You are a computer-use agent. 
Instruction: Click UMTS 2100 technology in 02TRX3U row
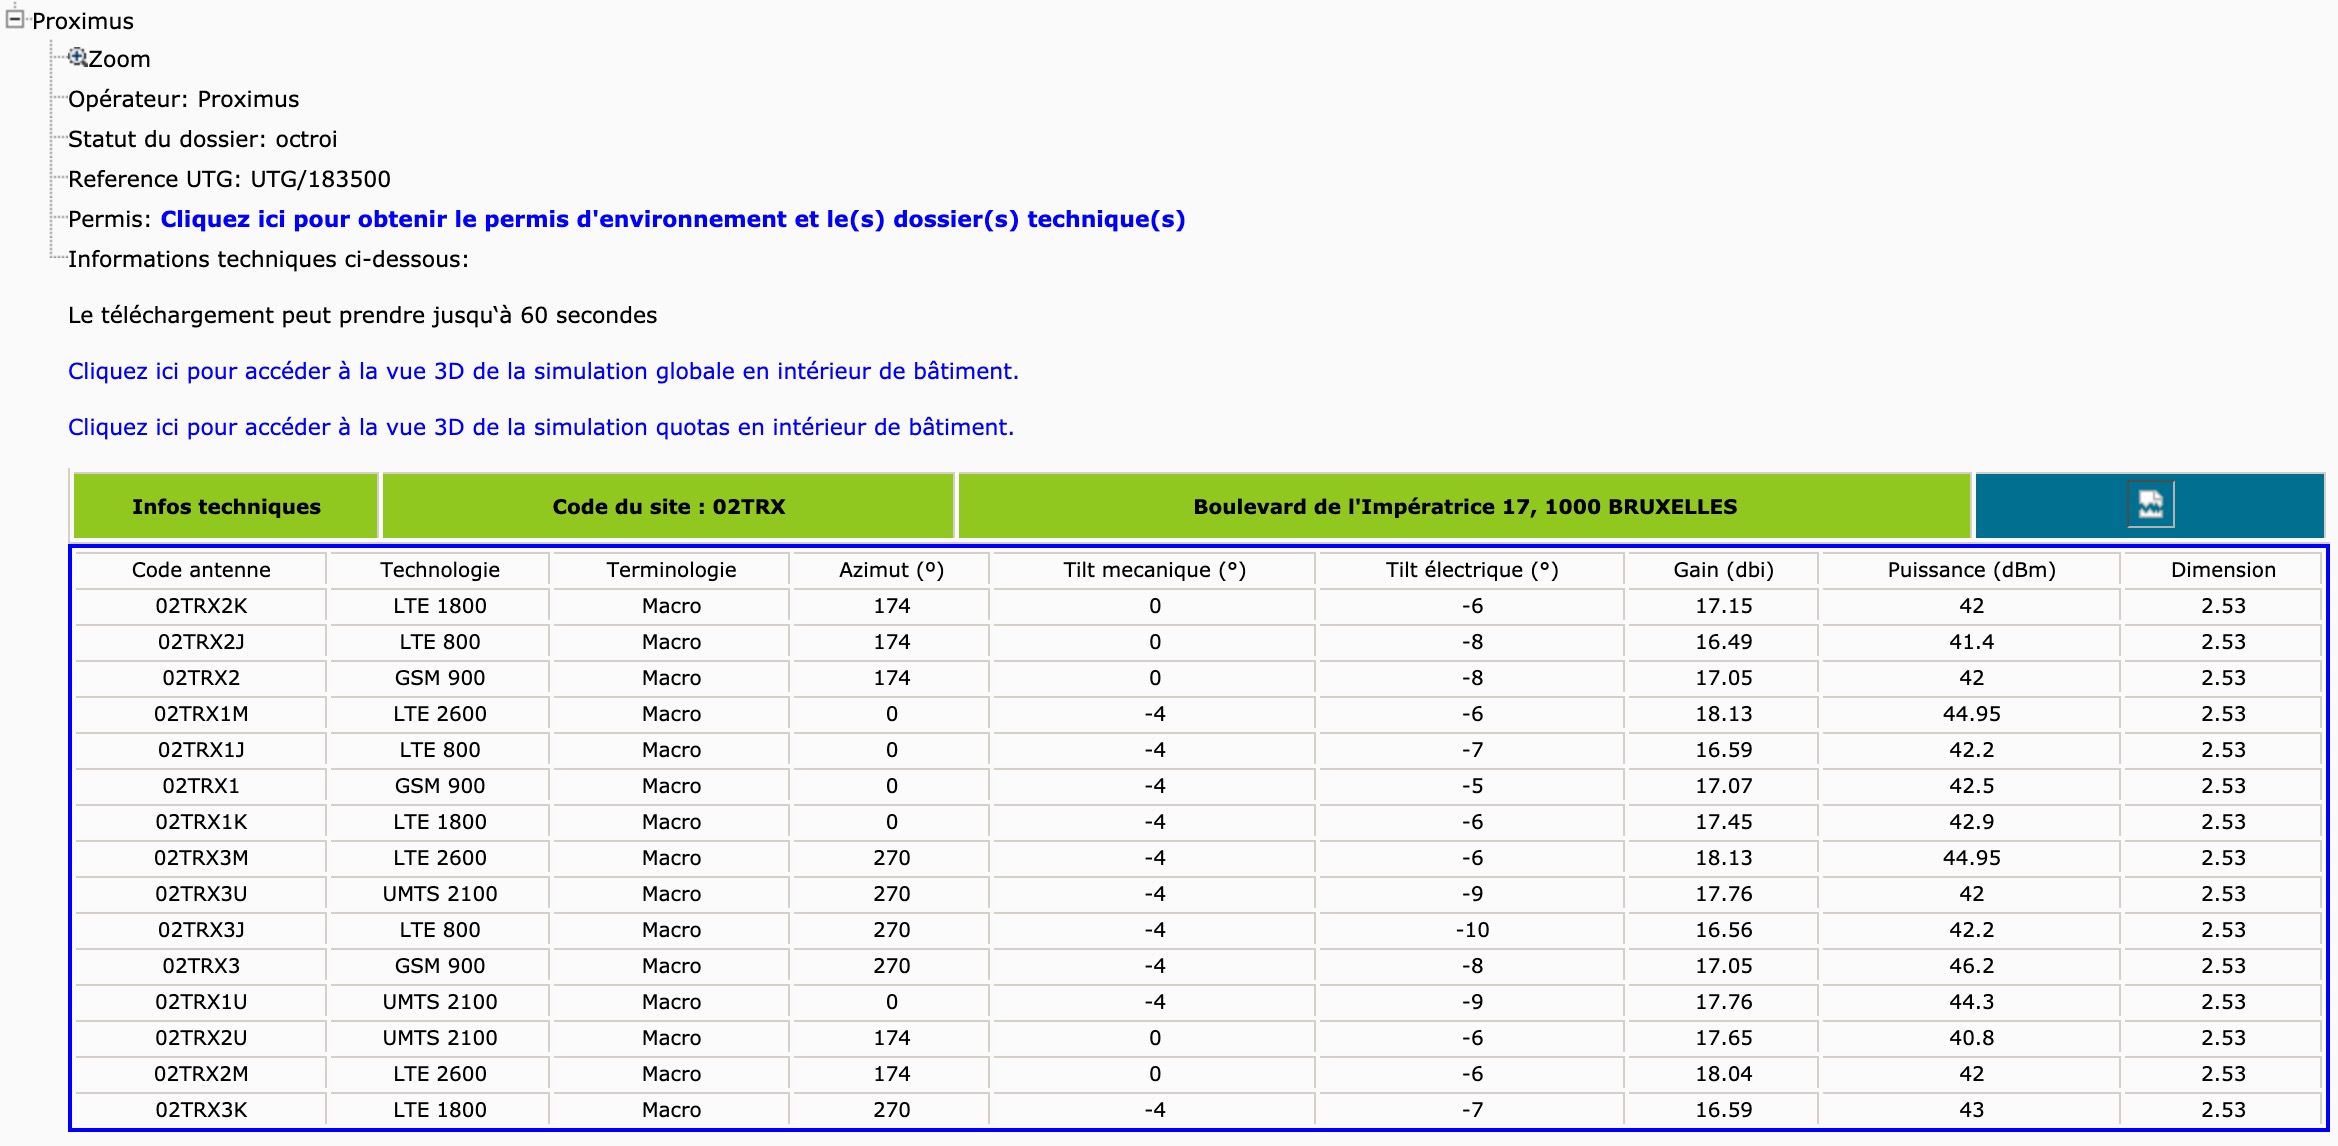[439, 894]
